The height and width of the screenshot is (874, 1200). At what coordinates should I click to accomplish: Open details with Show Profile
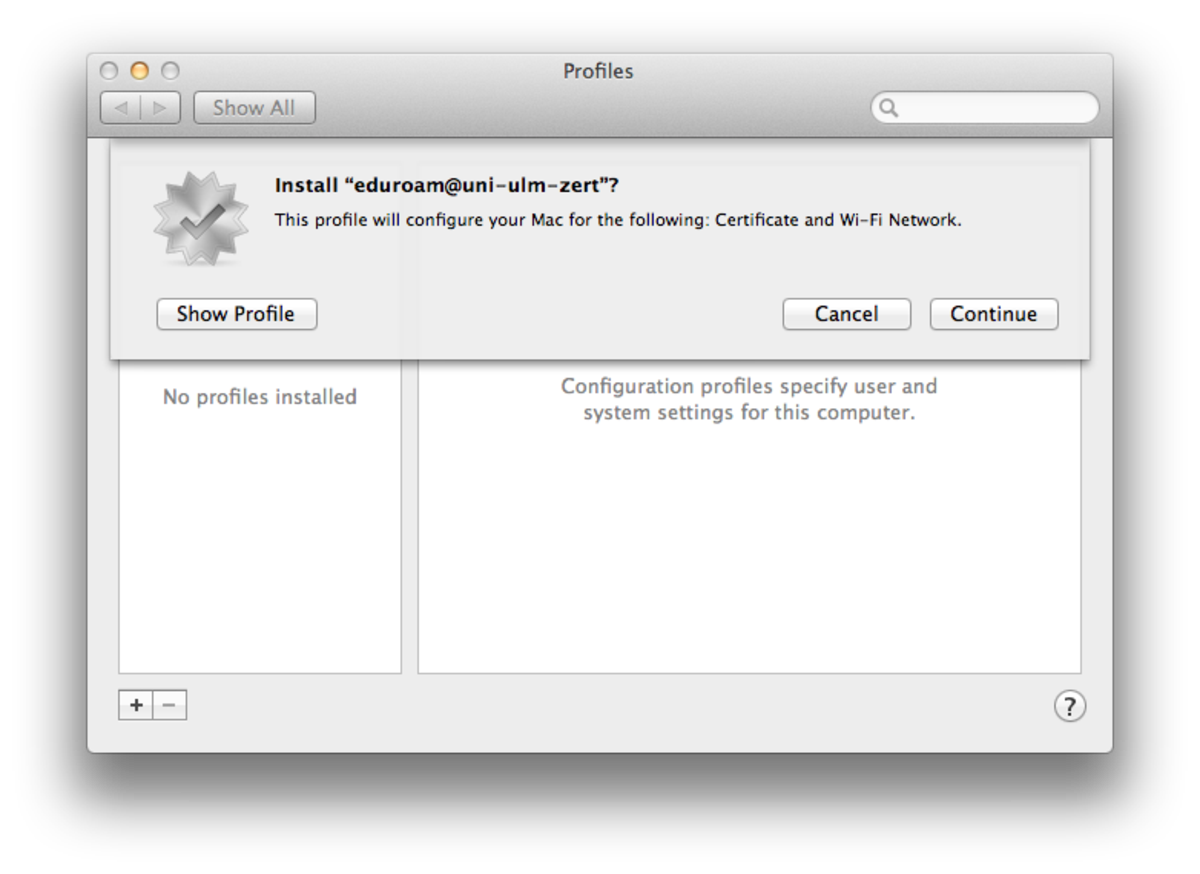coord(236,314)
